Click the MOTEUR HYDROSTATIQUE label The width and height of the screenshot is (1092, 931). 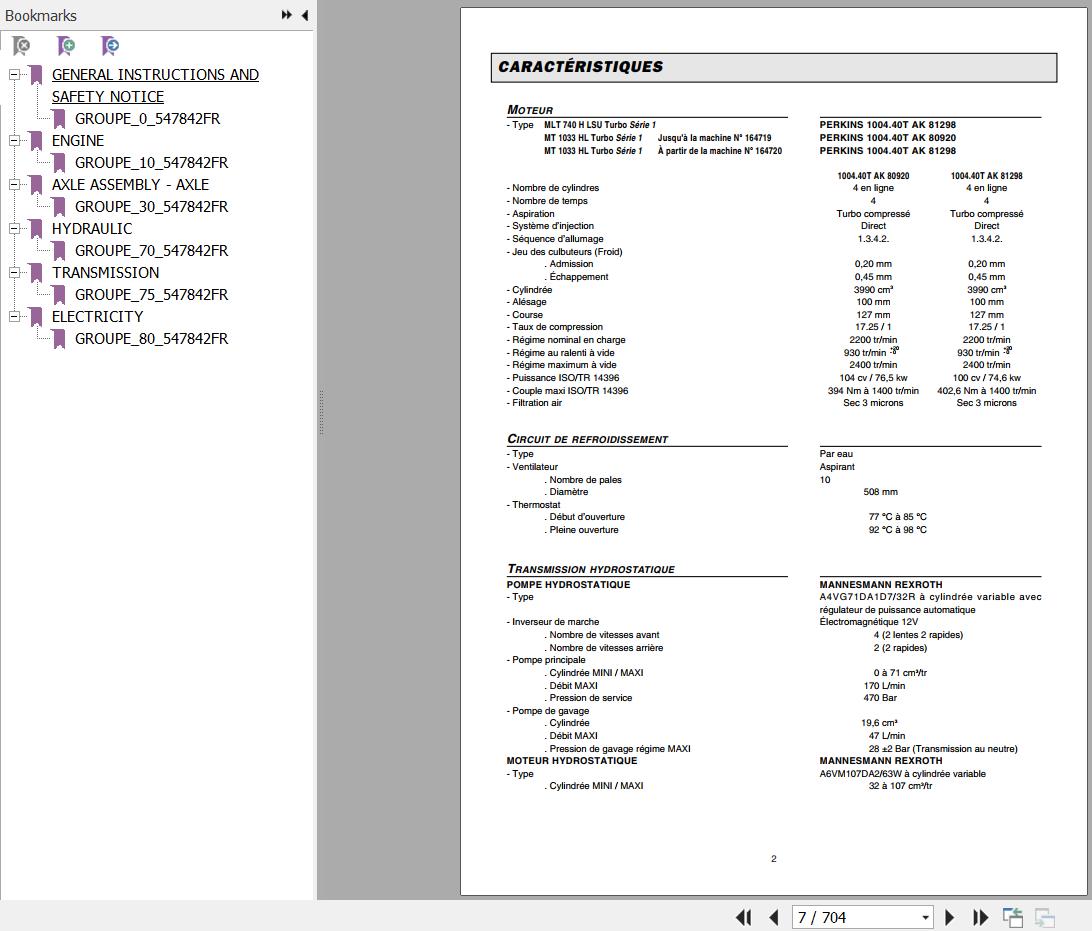(x=572, y=761)
